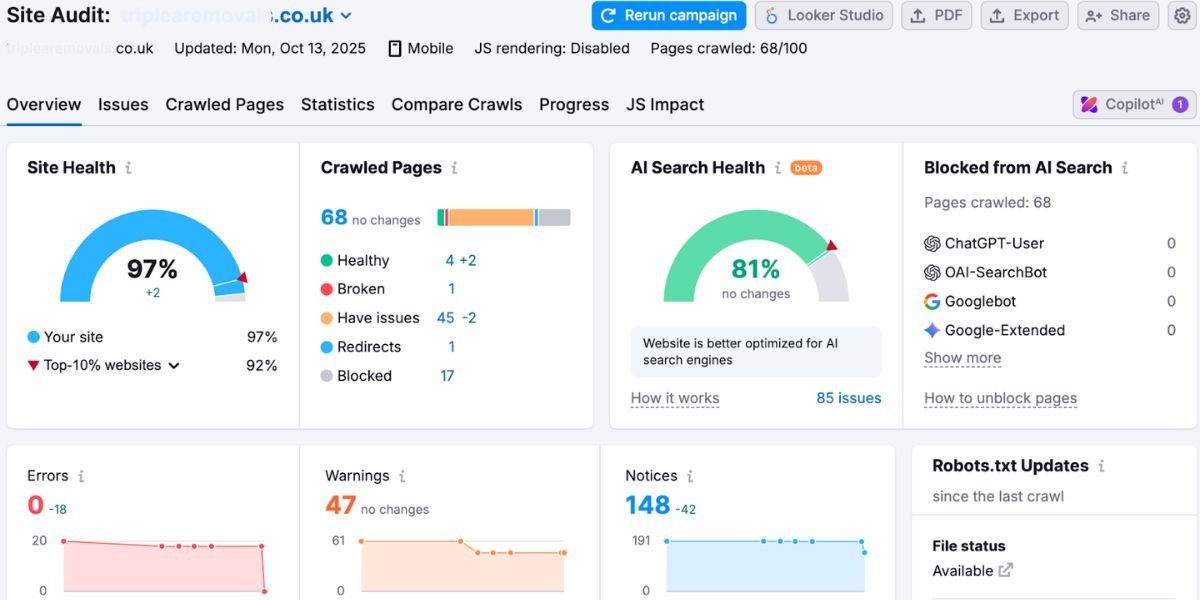Click the Rerun campaign button
Screen dimensions: 1200x600
(669, 16)
